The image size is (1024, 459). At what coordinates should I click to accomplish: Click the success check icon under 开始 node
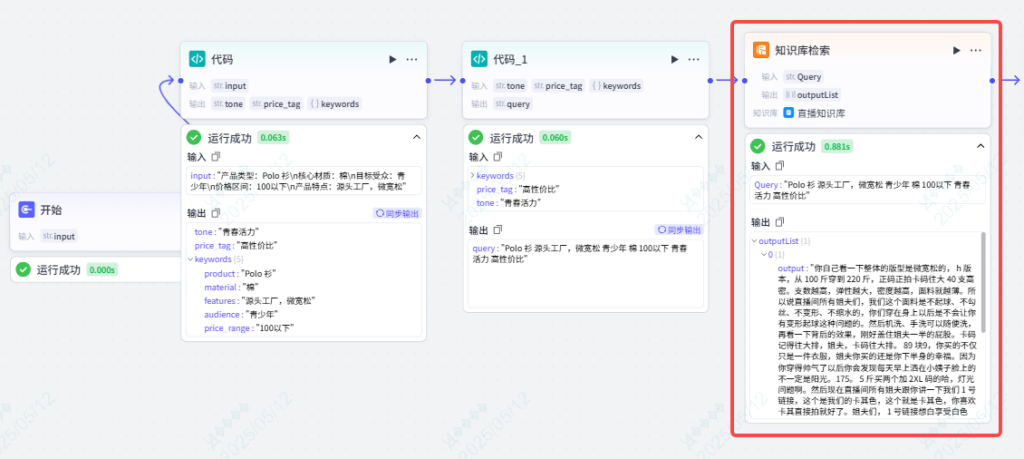(24, 270)
